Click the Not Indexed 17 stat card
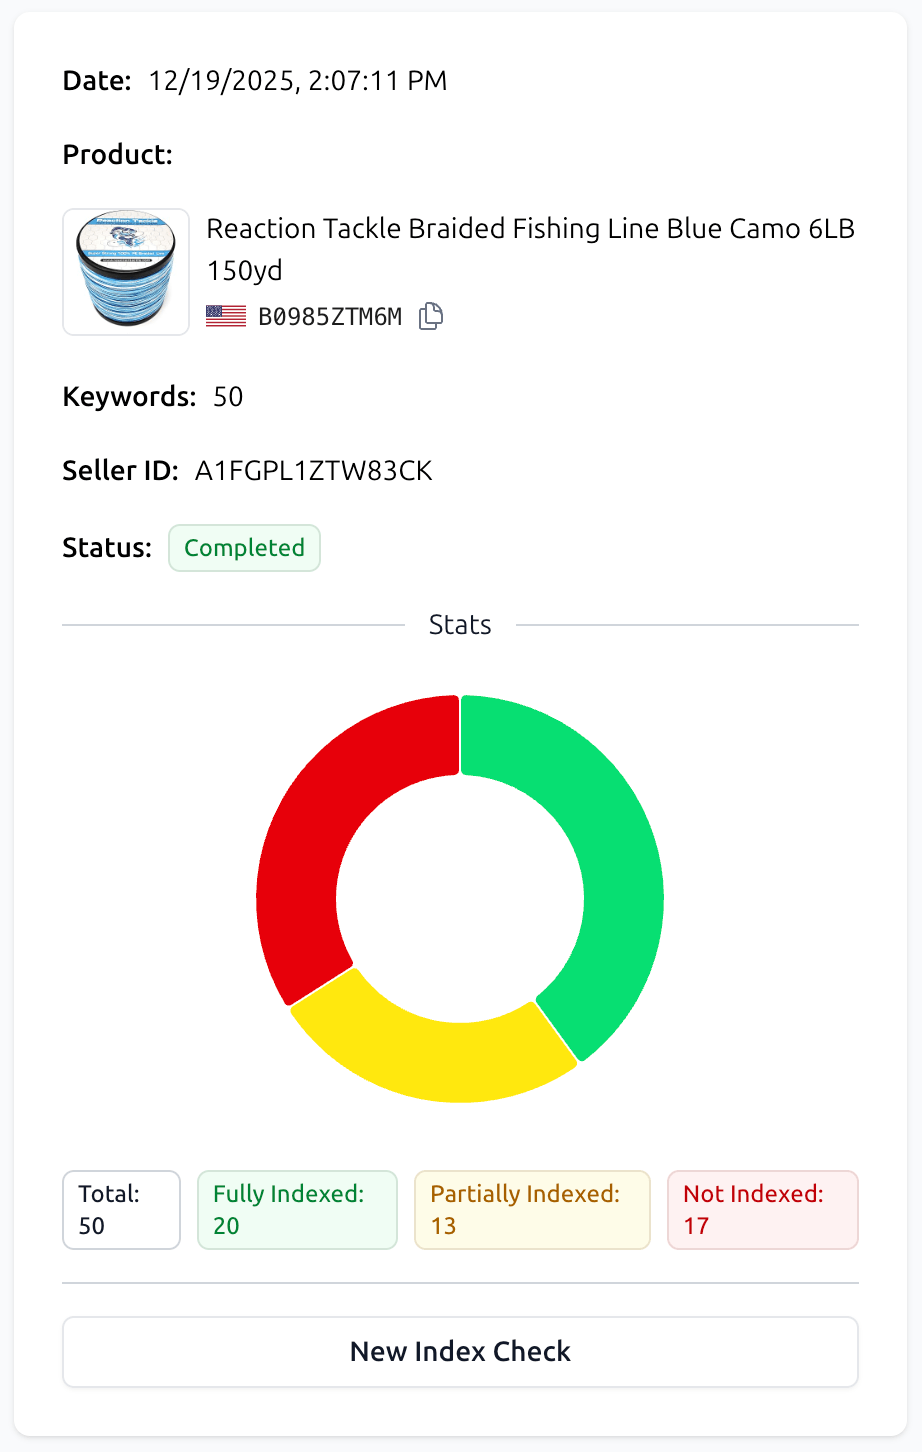The image size is (922, 1452). (762, 1209)
